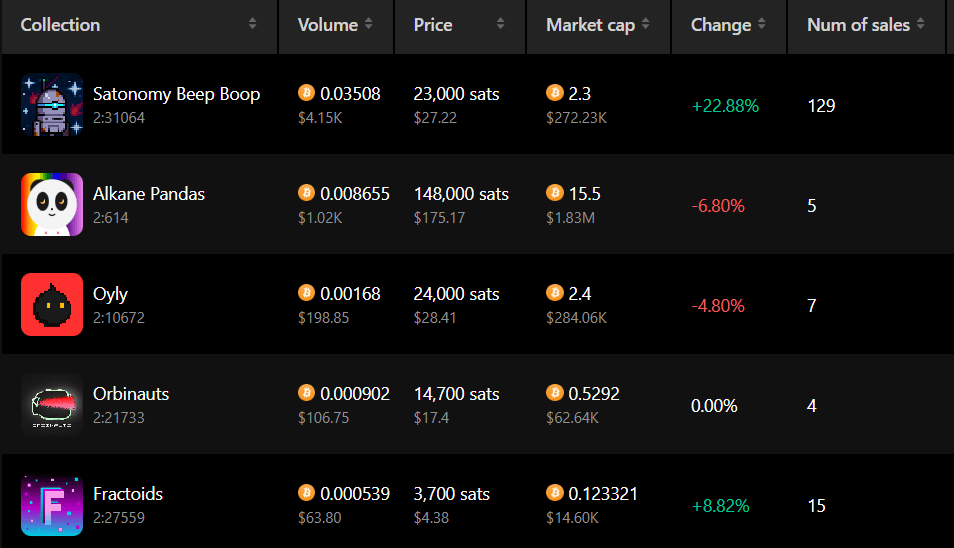
Task: Sort by the Volume column sort arrows
Action: coord(369,24)
